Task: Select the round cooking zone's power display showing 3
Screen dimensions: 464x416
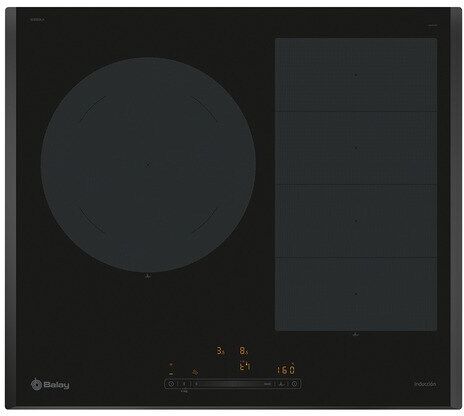Action: [x=220, y=351]
